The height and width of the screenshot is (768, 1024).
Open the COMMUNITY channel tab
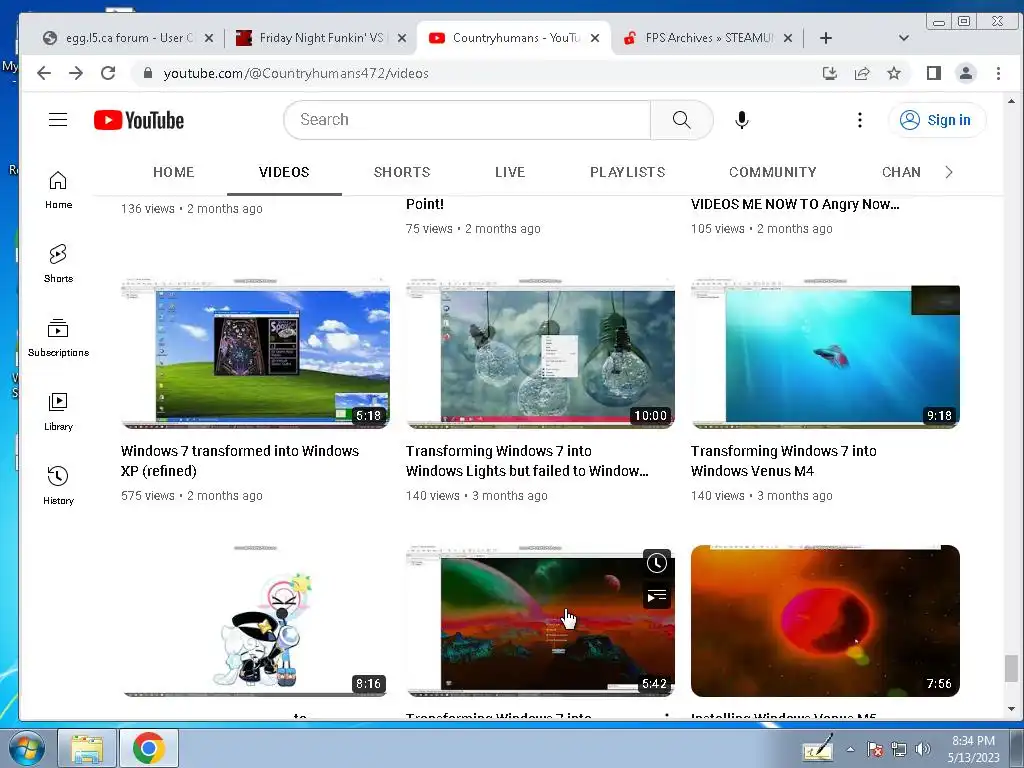773,172
